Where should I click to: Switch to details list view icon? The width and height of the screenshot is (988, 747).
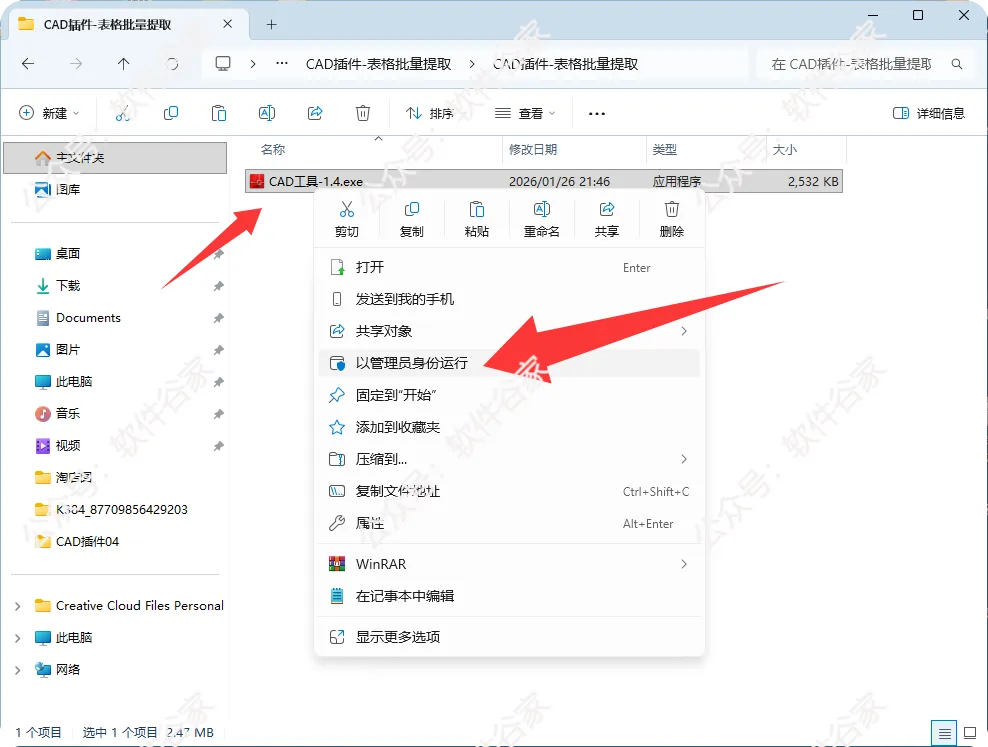(x=944, y=733)
